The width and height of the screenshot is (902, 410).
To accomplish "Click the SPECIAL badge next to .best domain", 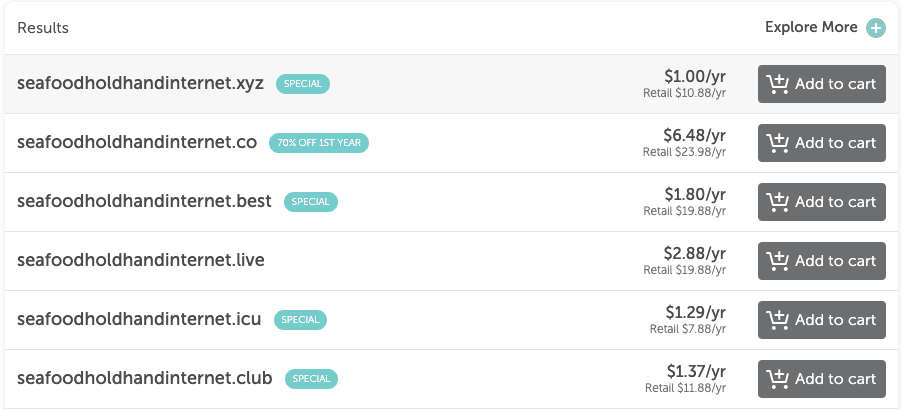I will [311, 202].
